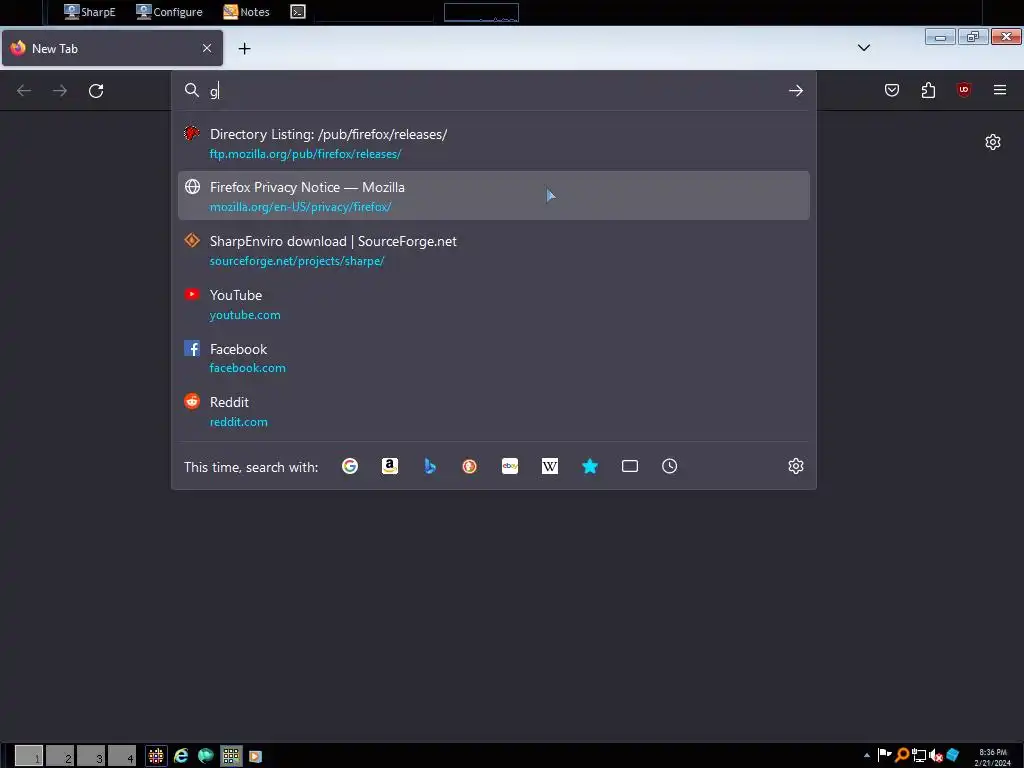This screenshot has width=1024, height=768.
Task: Click the network tray icon
Action: click(918, 756)
